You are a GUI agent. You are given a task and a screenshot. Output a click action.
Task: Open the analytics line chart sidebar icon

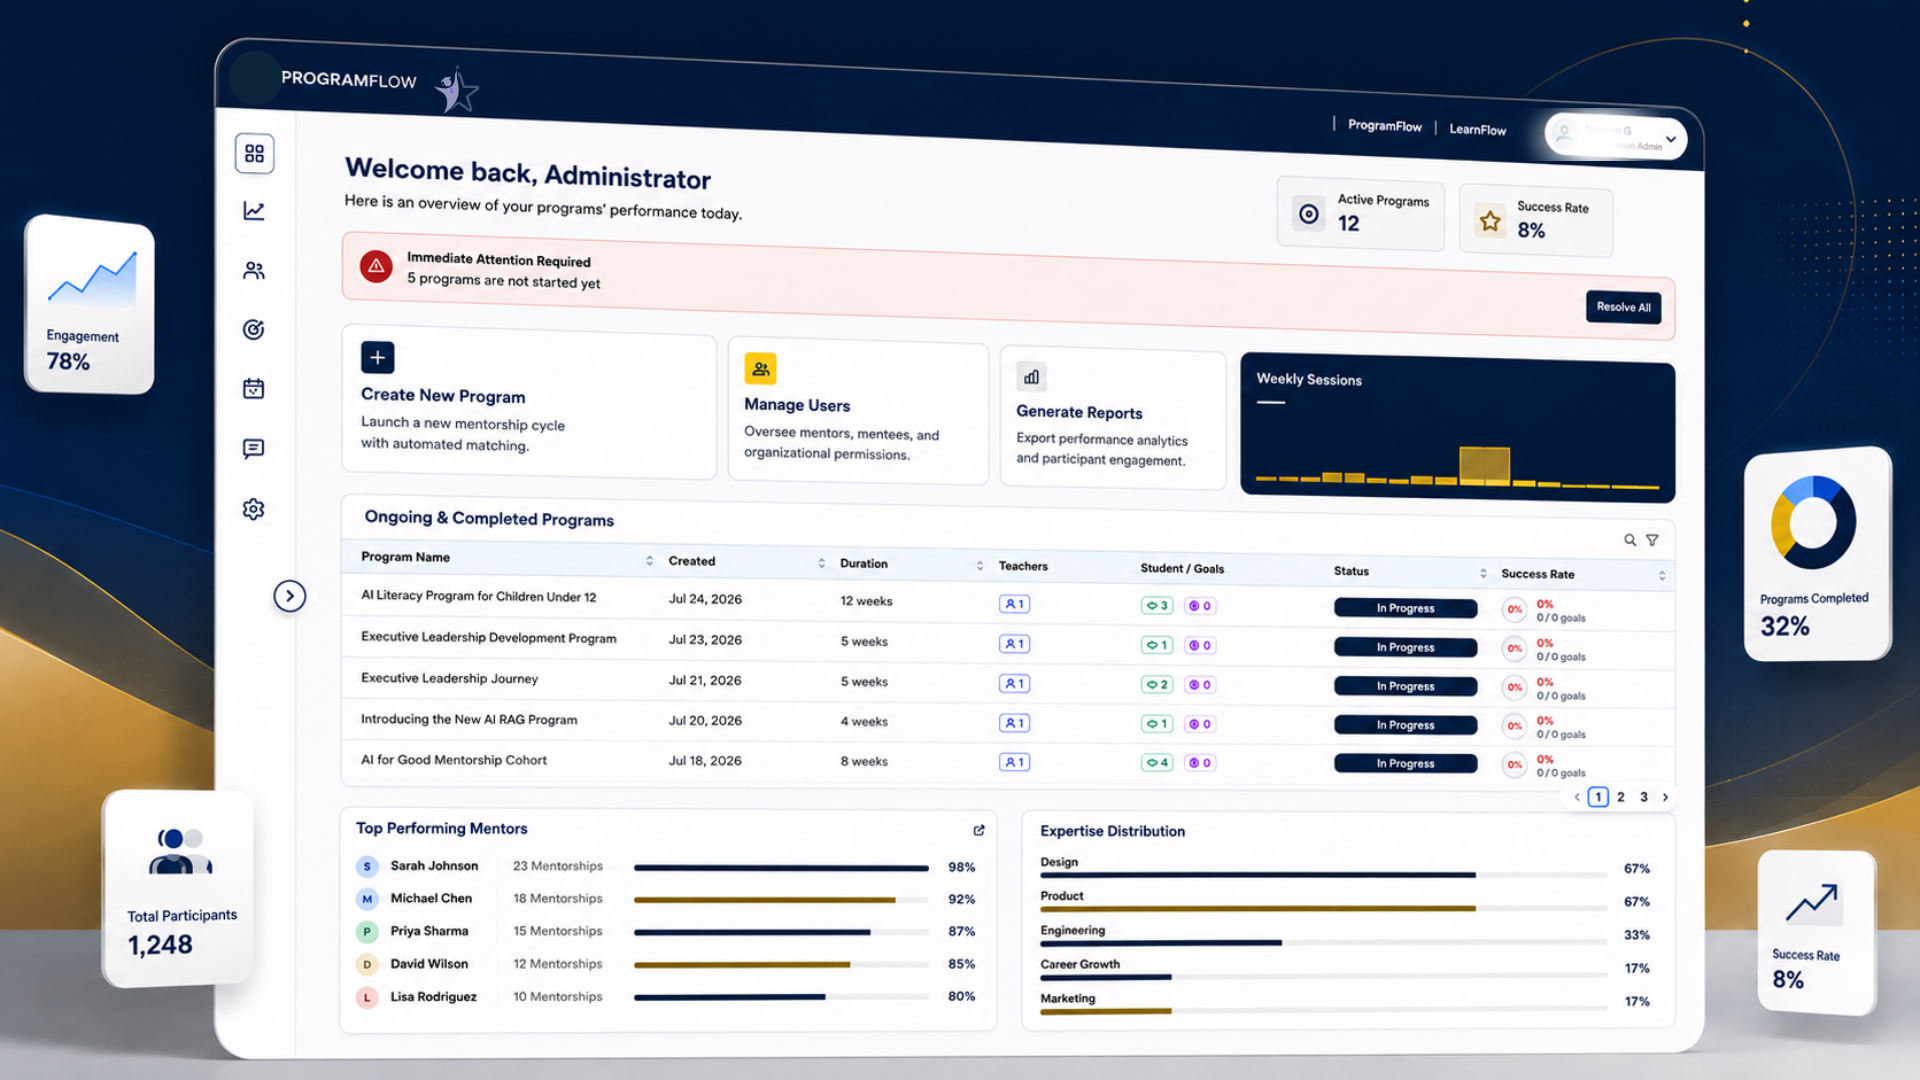(254, 211)
